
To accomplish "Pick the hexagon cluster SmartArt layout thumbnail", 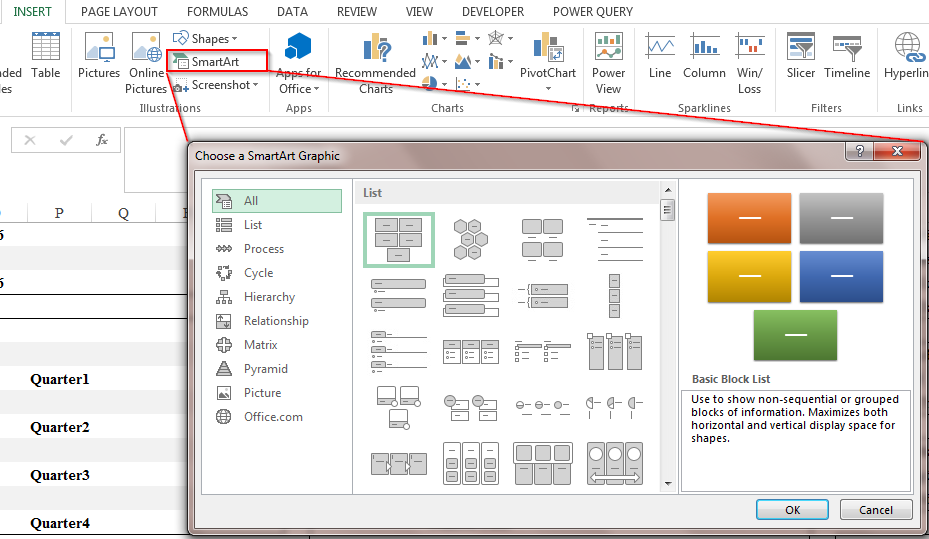I will click(x=470, y=239).
